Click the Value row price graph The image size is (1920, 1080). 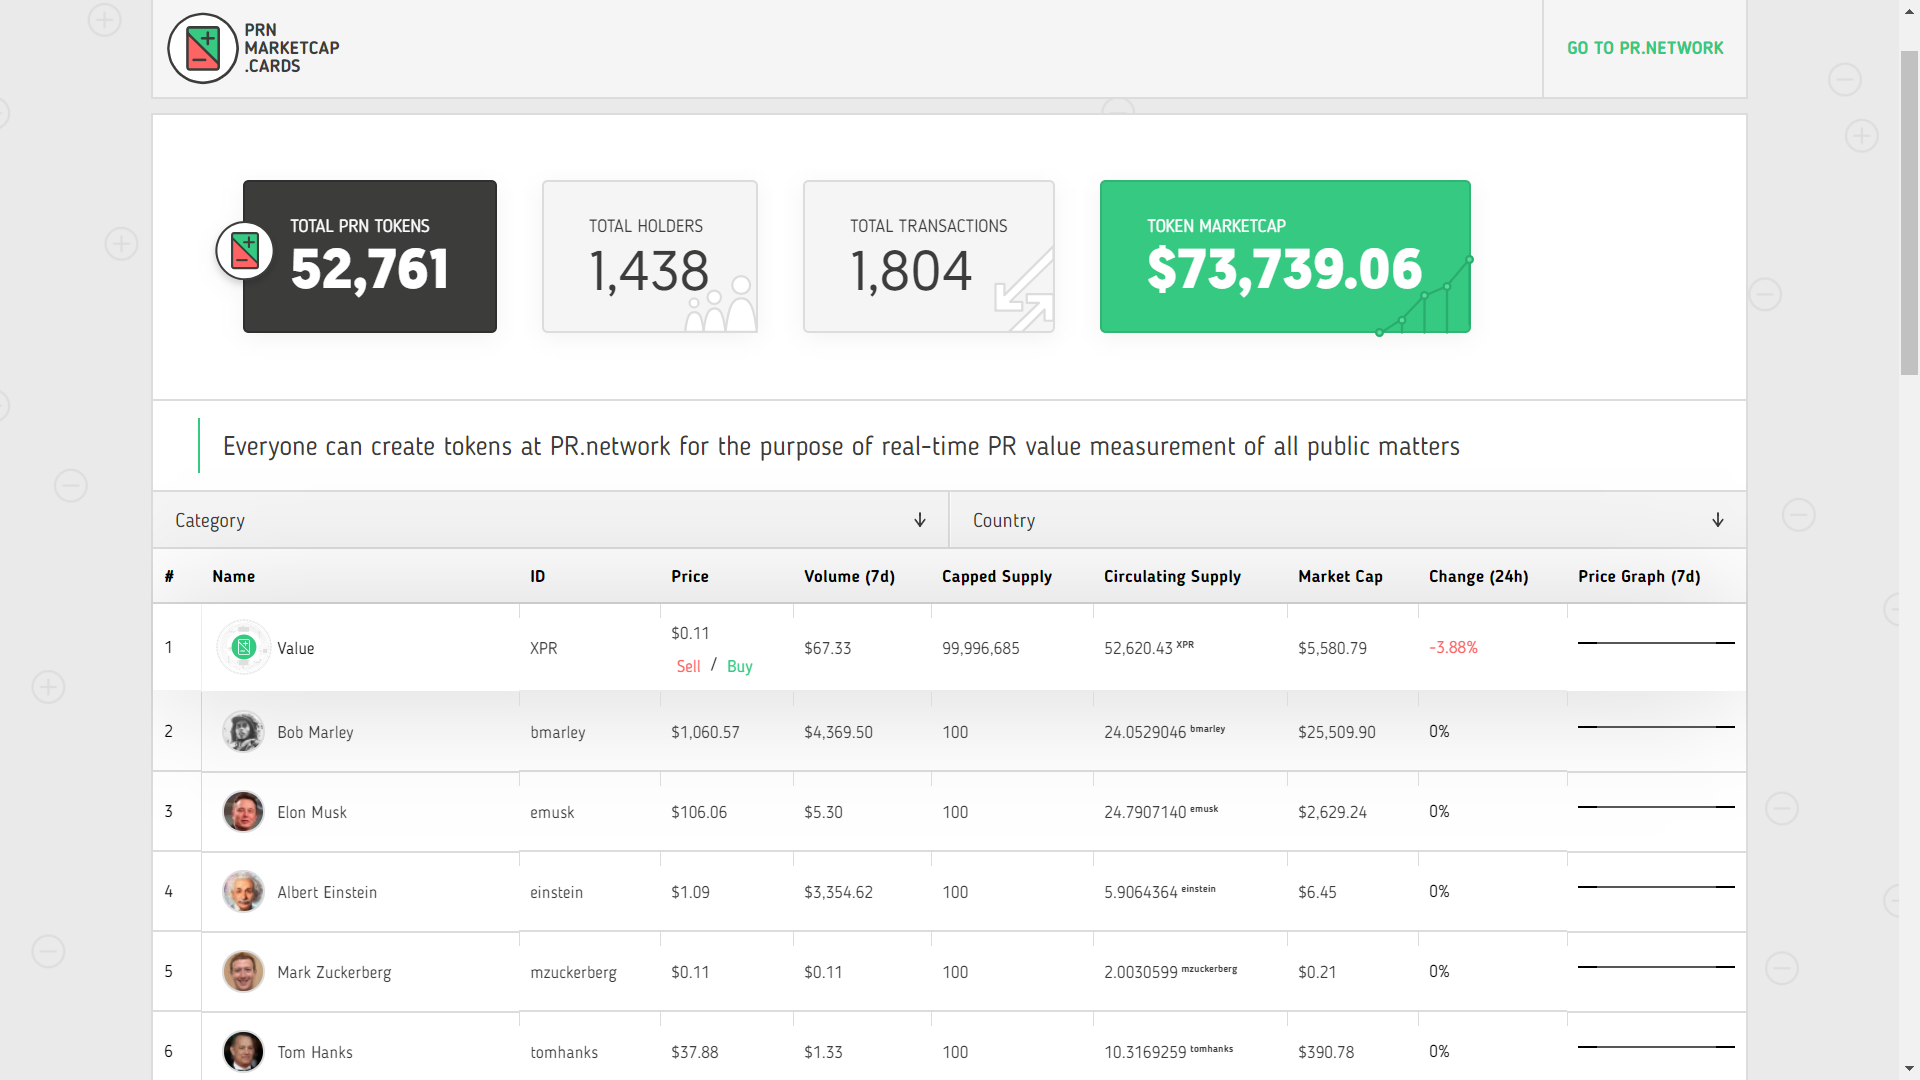(x=1656, y=643)
